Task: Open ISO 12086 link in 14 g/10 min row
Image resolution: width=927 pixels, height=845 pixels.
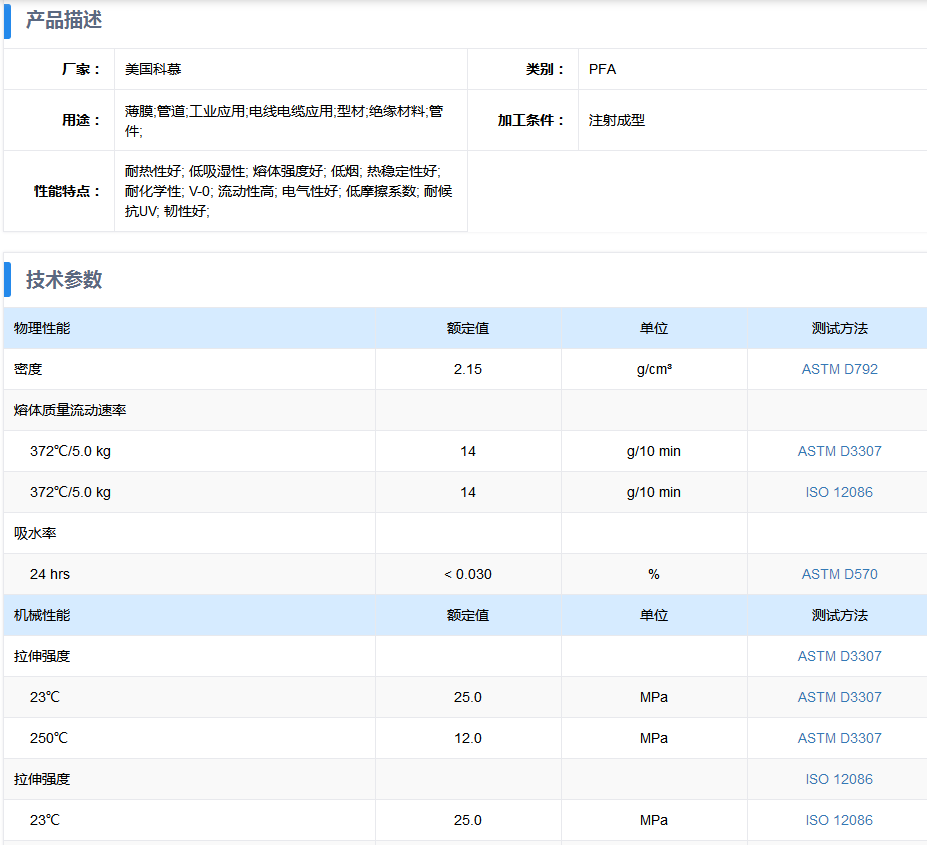Action: coord(839,492)
